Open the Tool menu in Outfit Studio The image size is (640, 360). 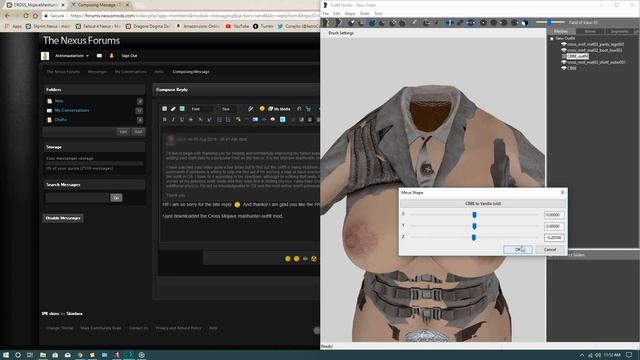378,13
